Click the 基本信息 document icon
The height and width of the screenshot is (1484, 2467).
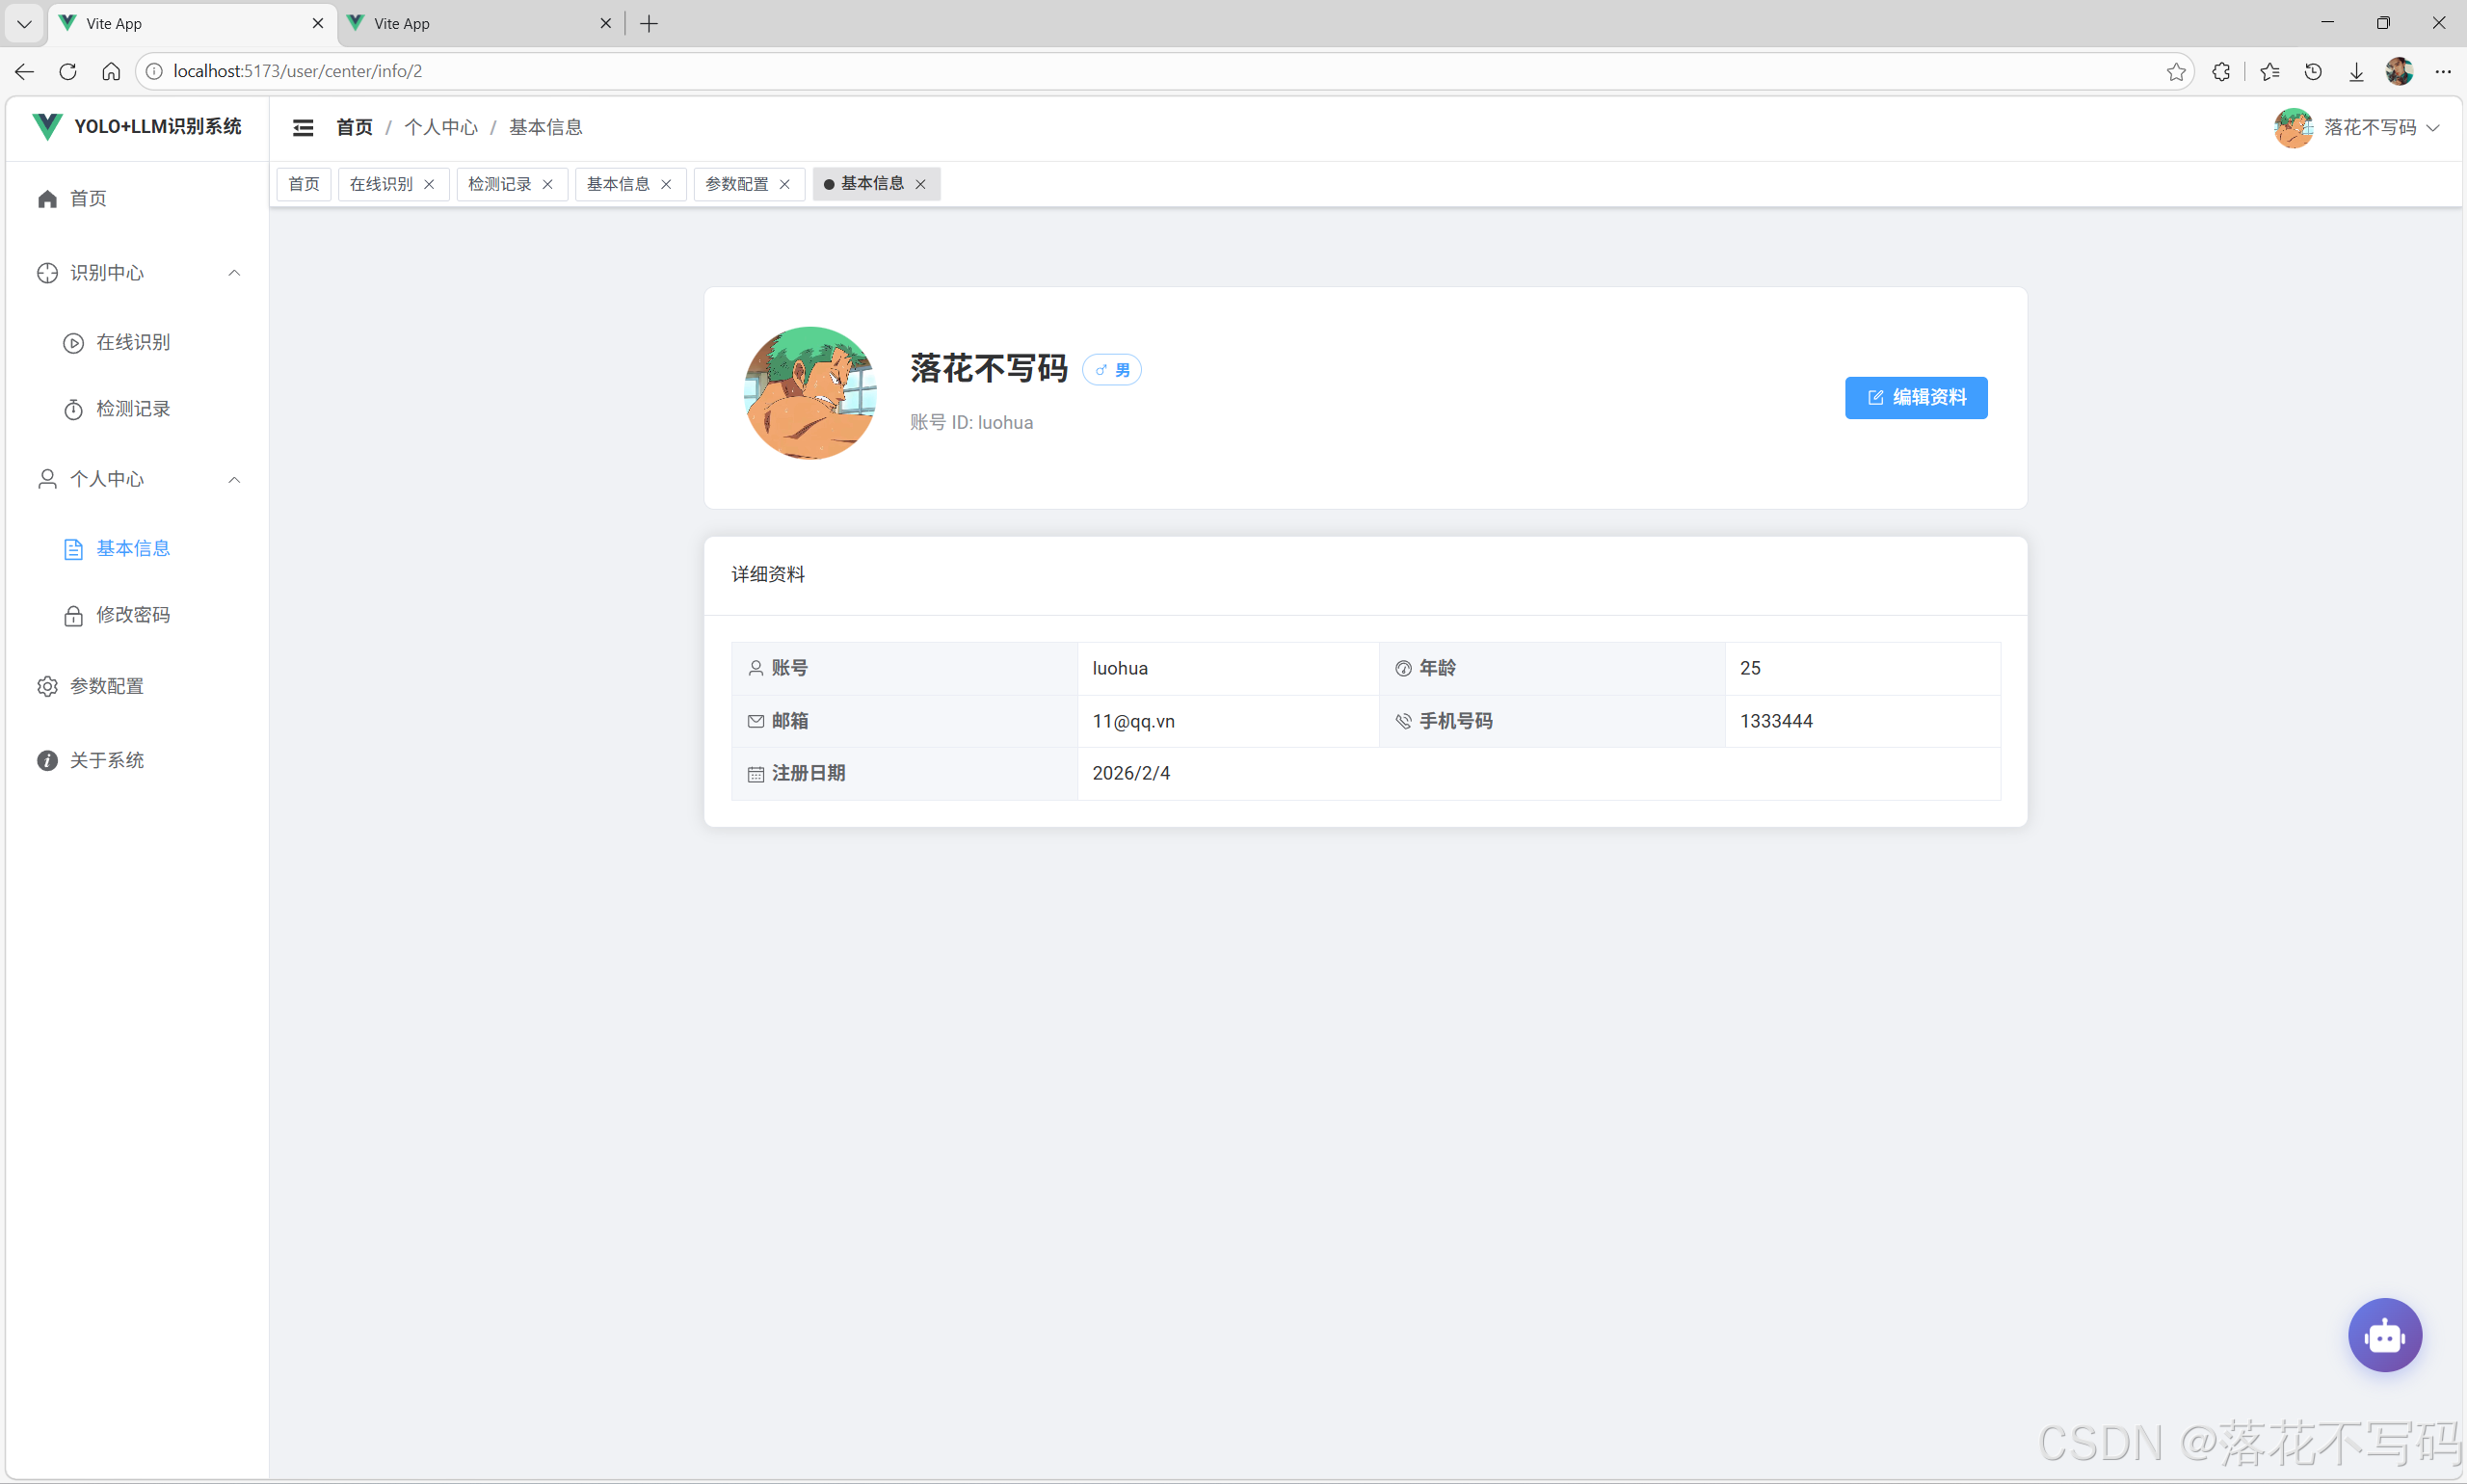pos(72,548)
